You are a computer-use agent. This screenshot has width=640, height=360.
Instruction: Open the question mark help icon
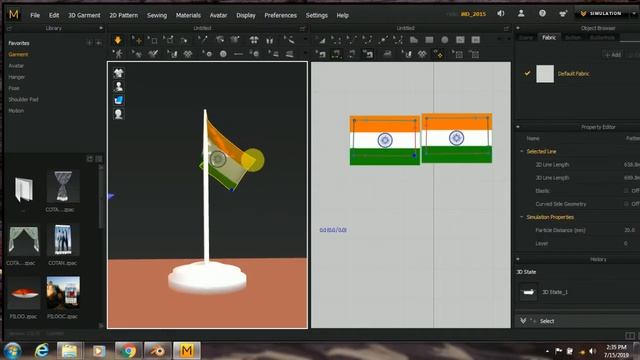click(x=542, y=13)
